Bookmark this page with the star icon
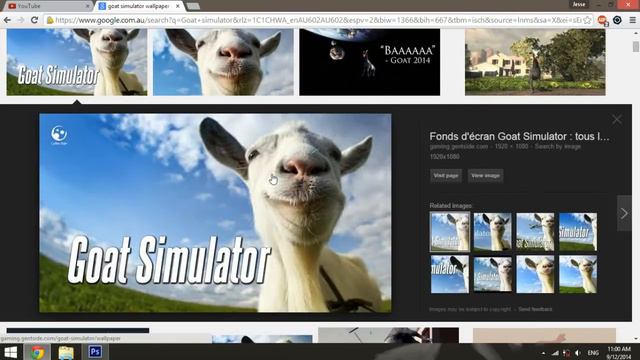Image resolution: width=640 pixels, height=360 pixels. 587,20
